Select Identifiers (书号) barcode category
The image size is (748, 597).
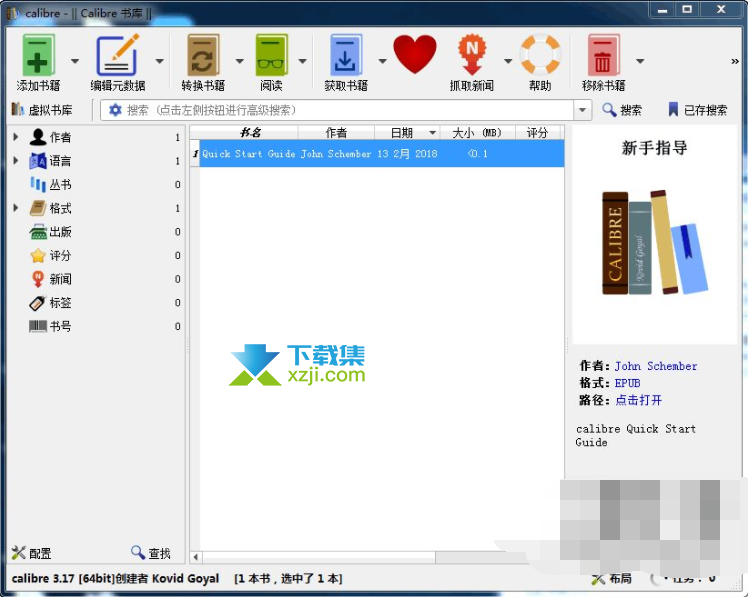(50, 326)
